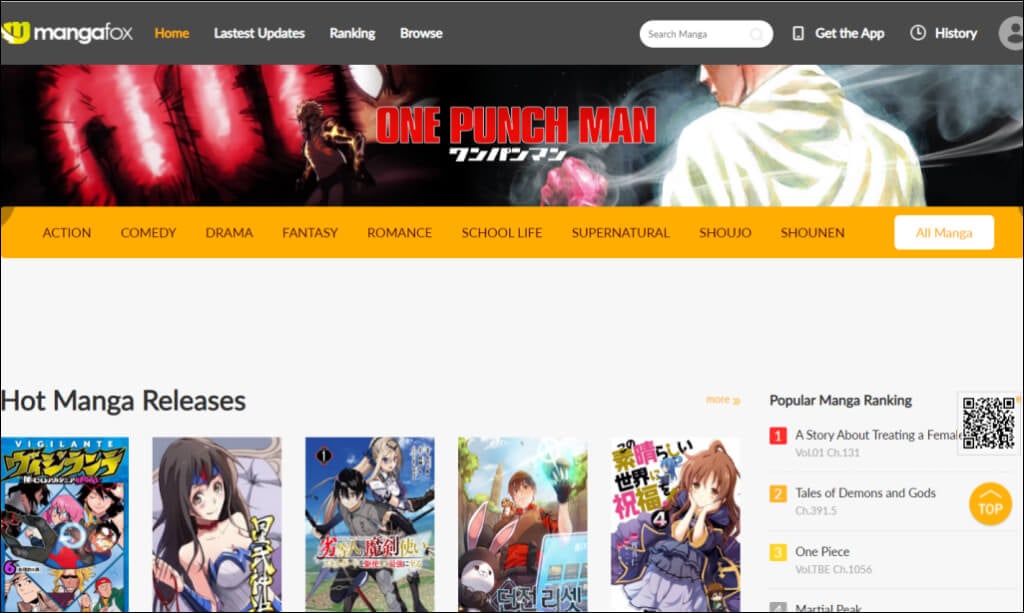The height and width of the screenshot is (613, 1024).
Task: Open the dark-haired girl manga cover
Action: point(217,524)
